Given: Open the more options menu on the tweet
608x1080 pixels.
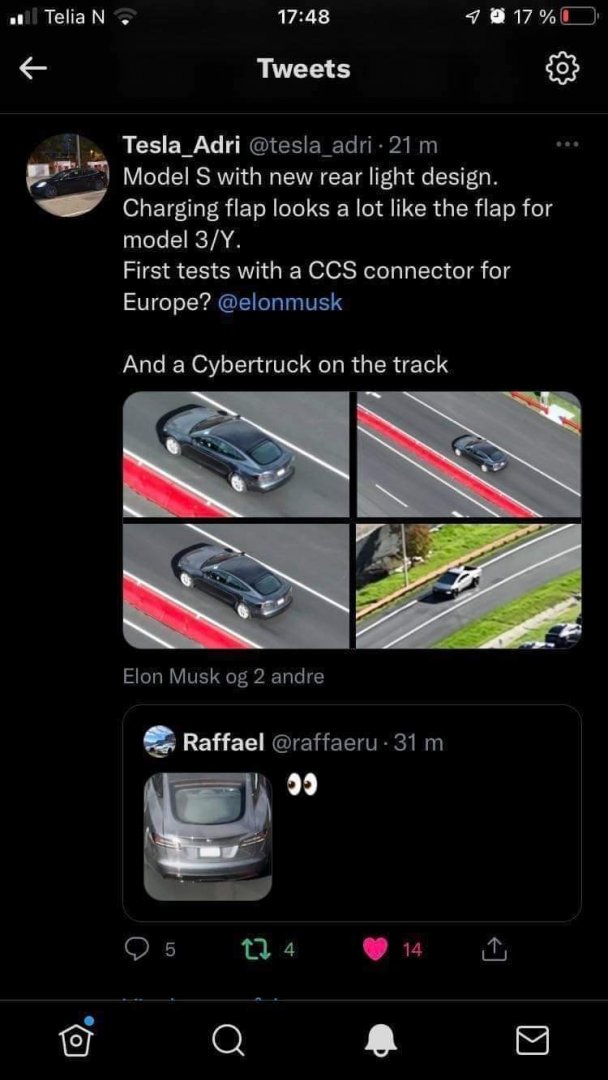Looking at the screenshot, I should click(x=568, y=144).
